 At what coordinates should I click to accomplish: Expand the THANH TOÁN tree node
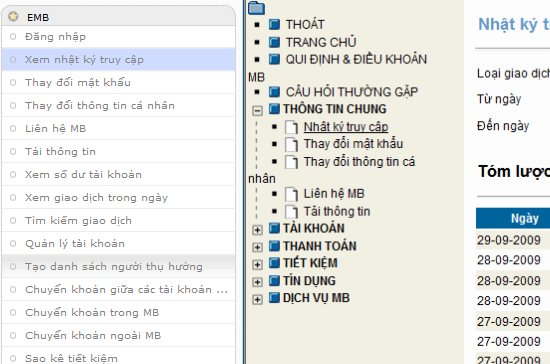coord(257,247)
